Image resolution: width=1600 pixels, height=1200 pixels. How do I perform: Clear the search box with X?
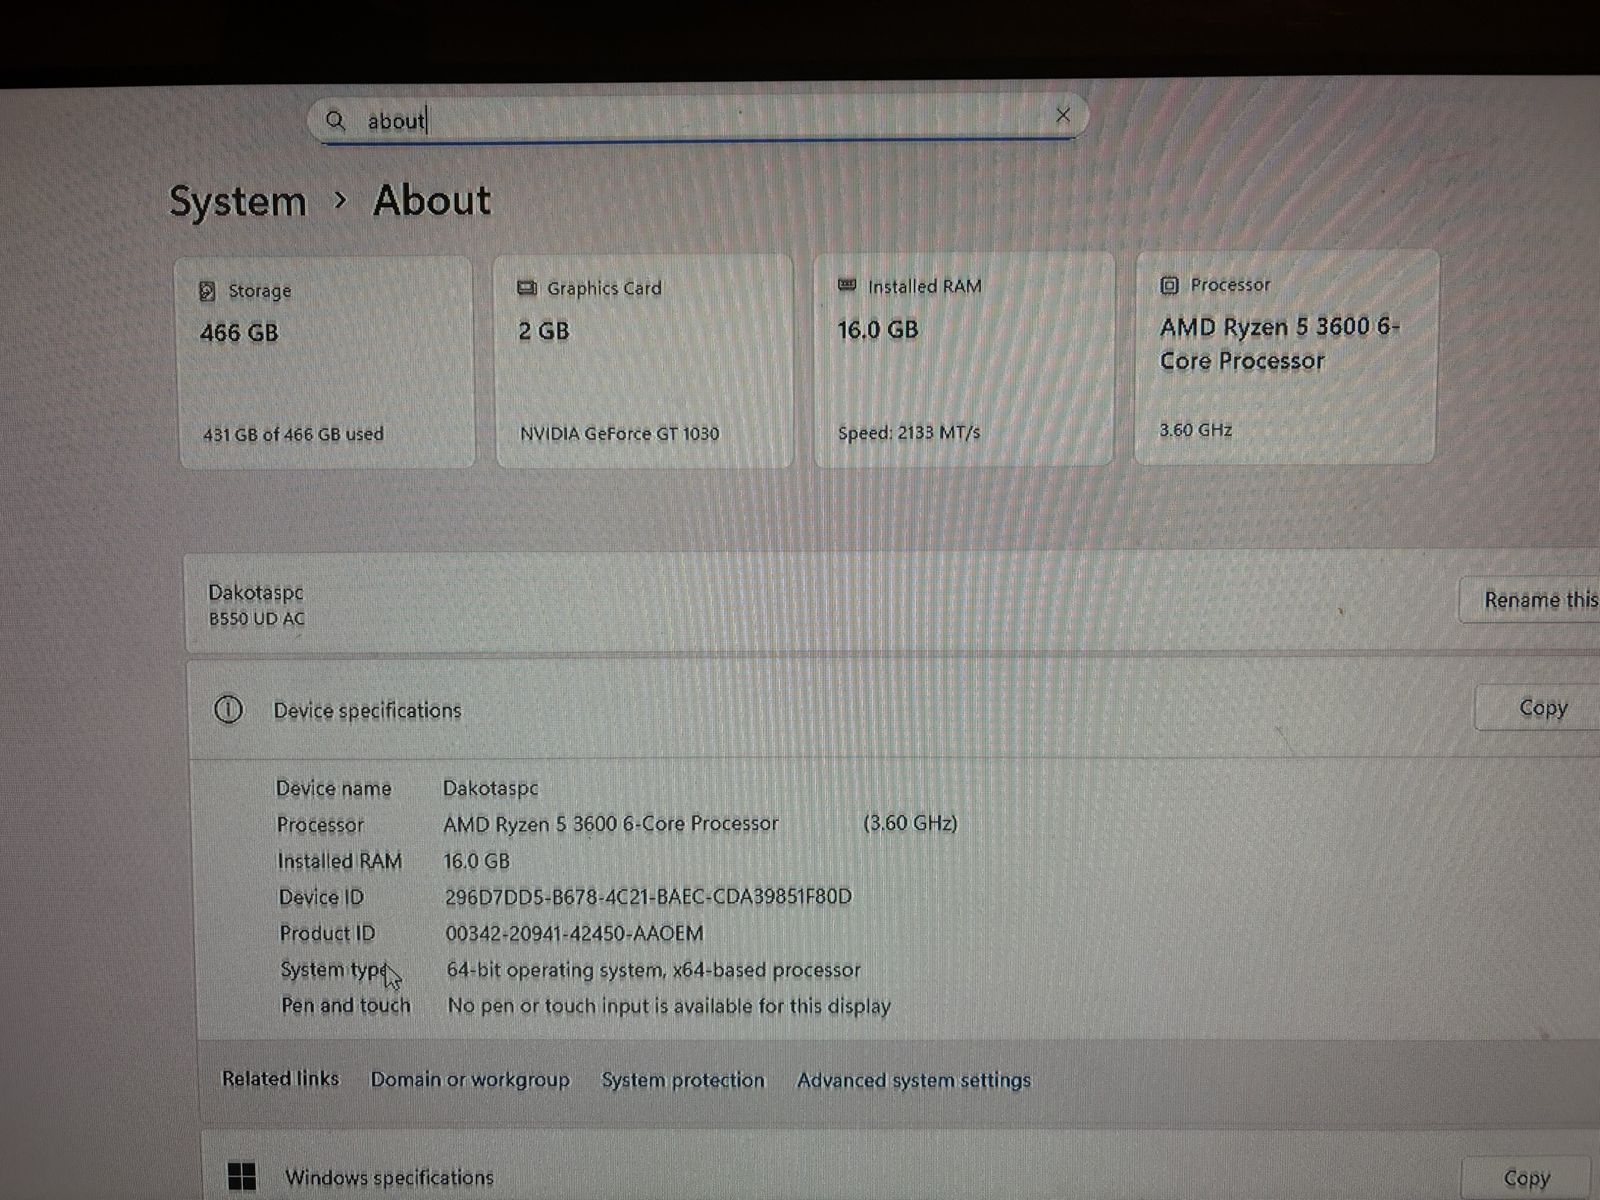pyautogui.click(x=1063, y=115)
